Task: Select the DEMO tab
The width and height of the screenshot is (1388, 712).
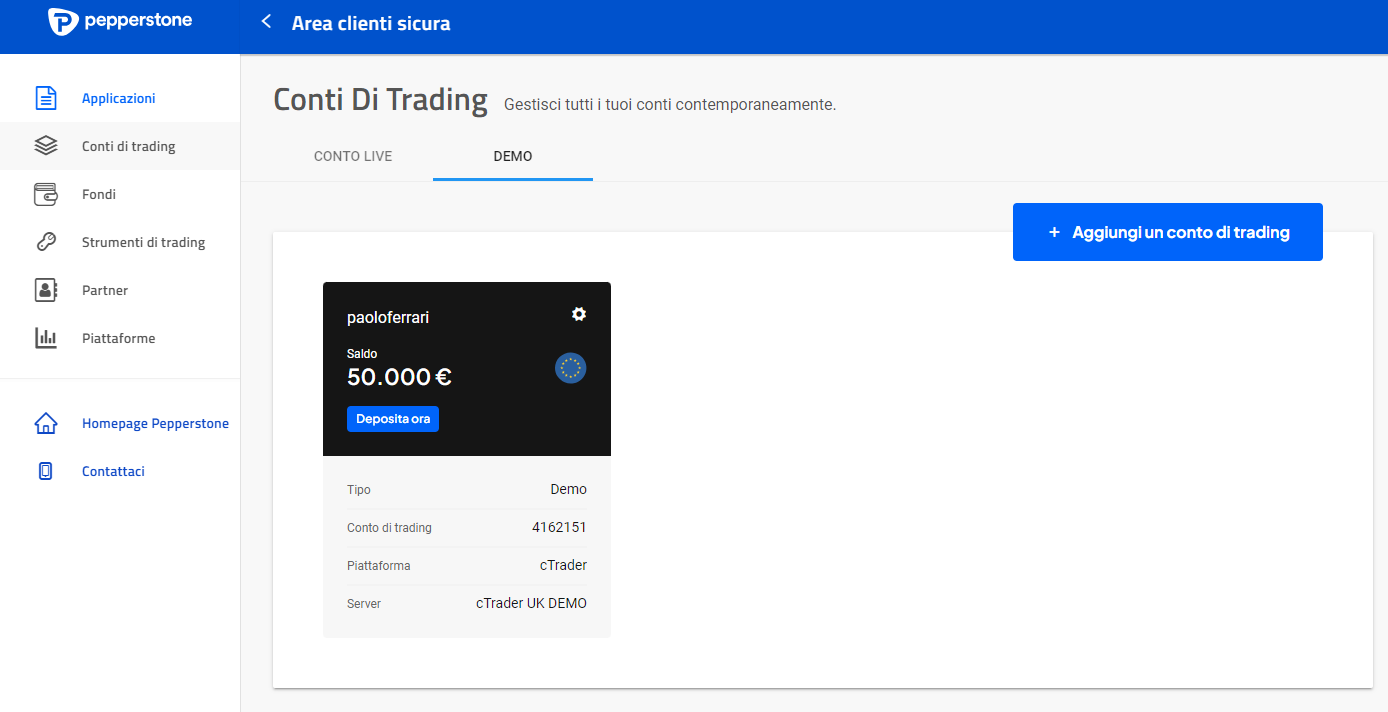Action: point(513,156)
